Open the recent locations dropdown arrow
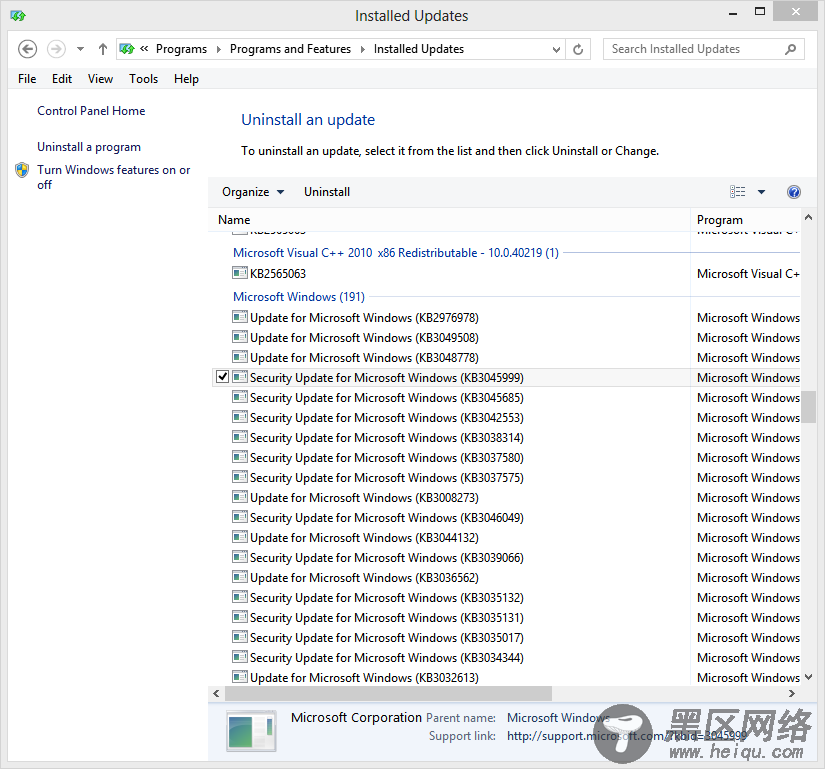 pos(80,49)
